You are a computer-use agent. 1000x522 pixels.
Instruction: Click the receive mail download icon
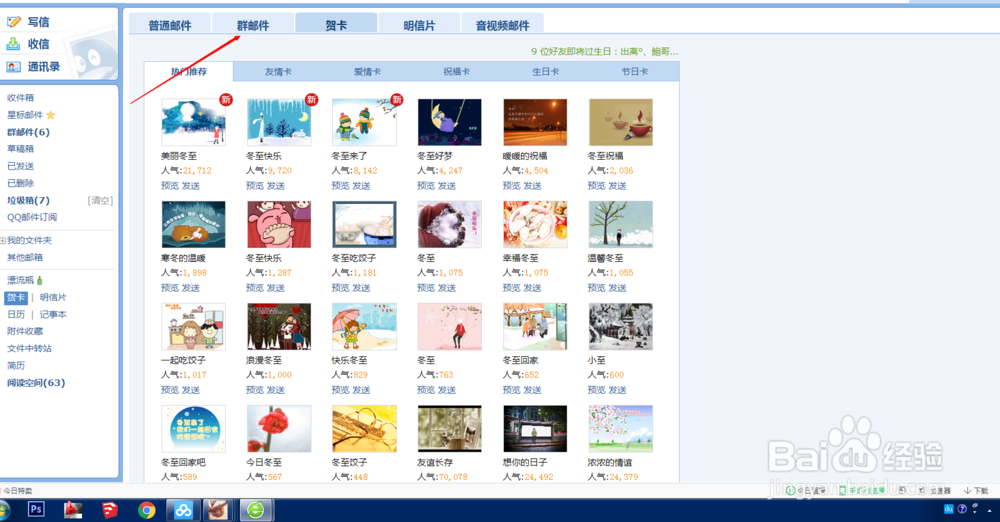[x=13, y=44]
